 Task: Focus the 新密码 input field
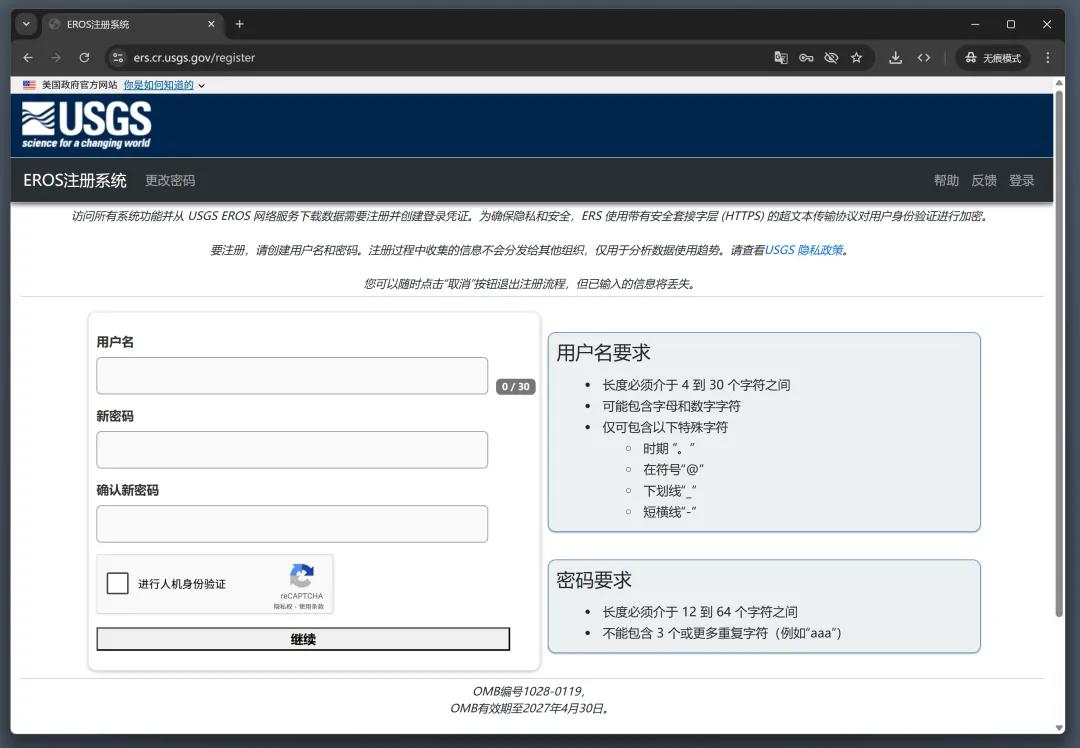[292, 450]
